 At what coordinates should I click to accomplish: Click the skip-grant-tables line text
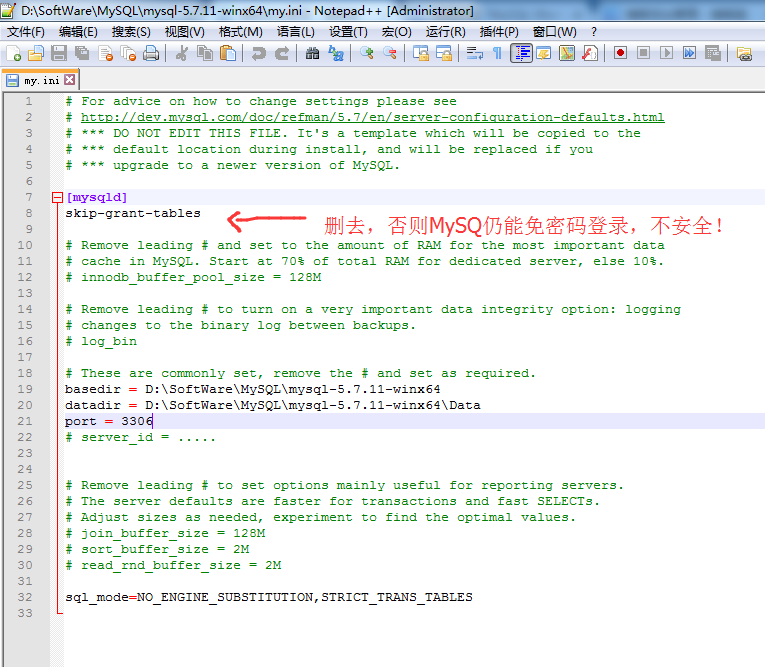pyautogui.click(x=133, y=213)
